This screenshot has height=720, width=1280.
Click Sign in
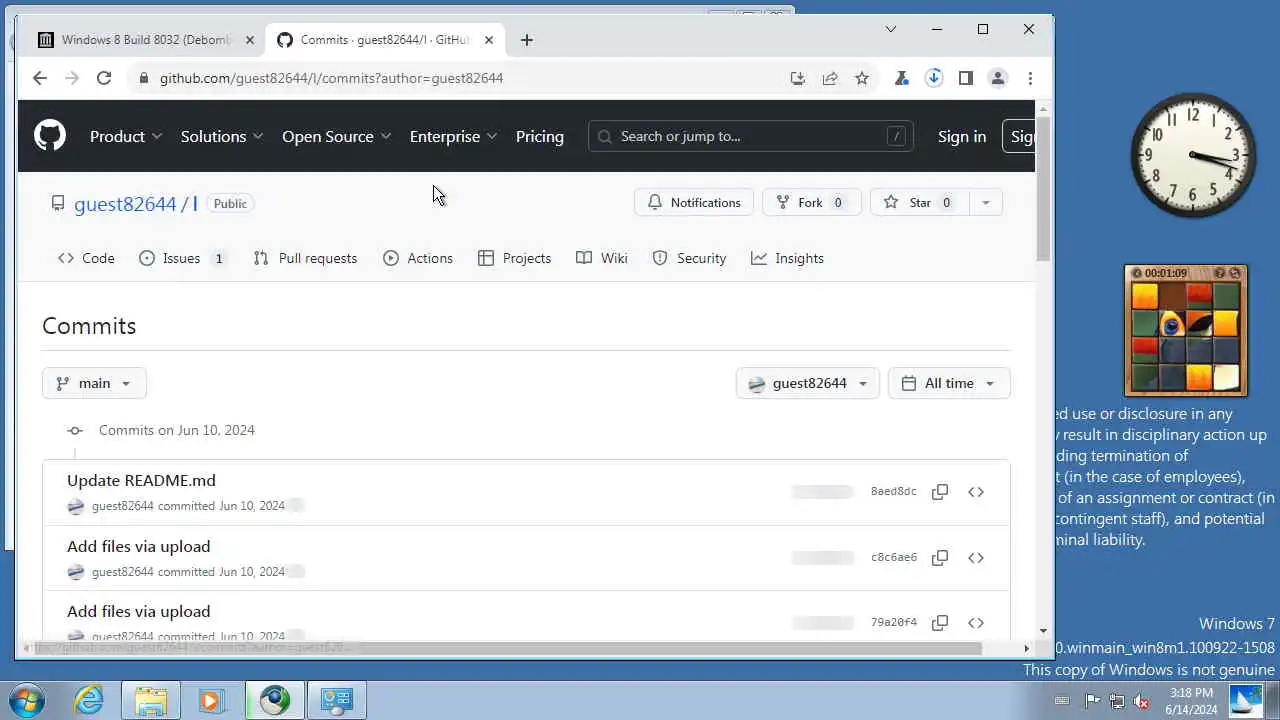[962, 136]
